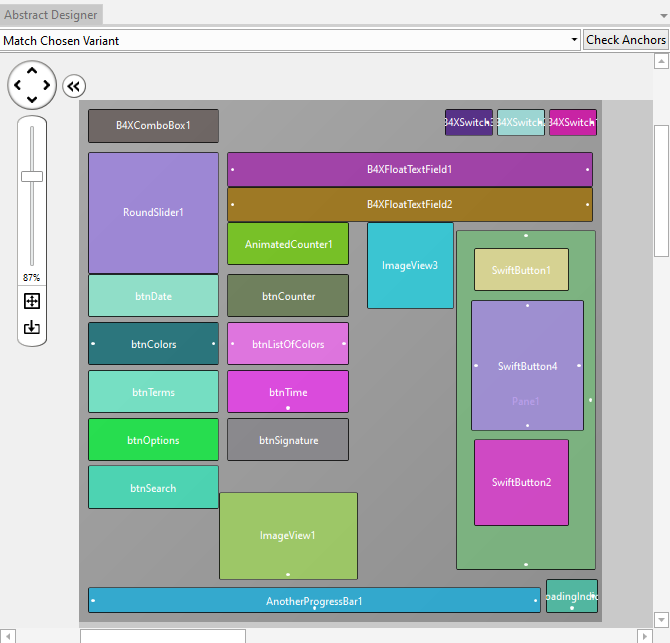Screen dimensions: 670x643
Task: Select the btnSignature view
Action: (288, 440)
